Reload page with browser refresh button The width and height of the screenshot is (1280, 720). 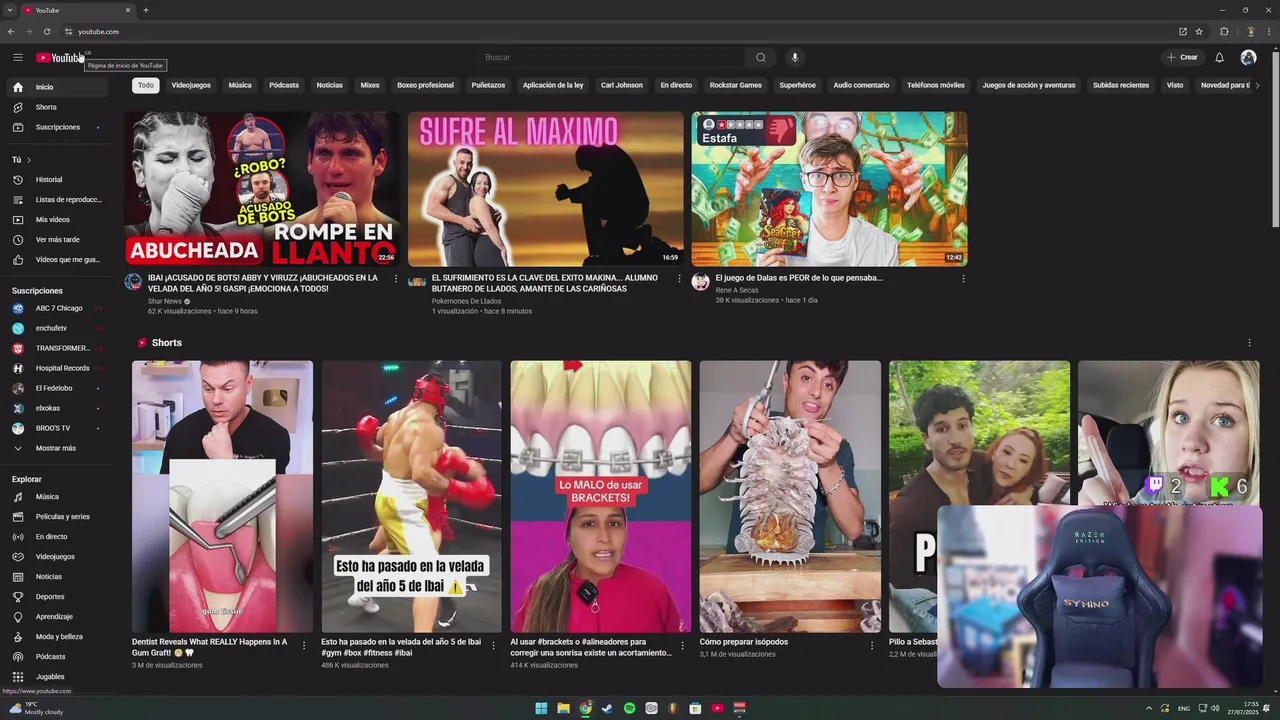46,31
